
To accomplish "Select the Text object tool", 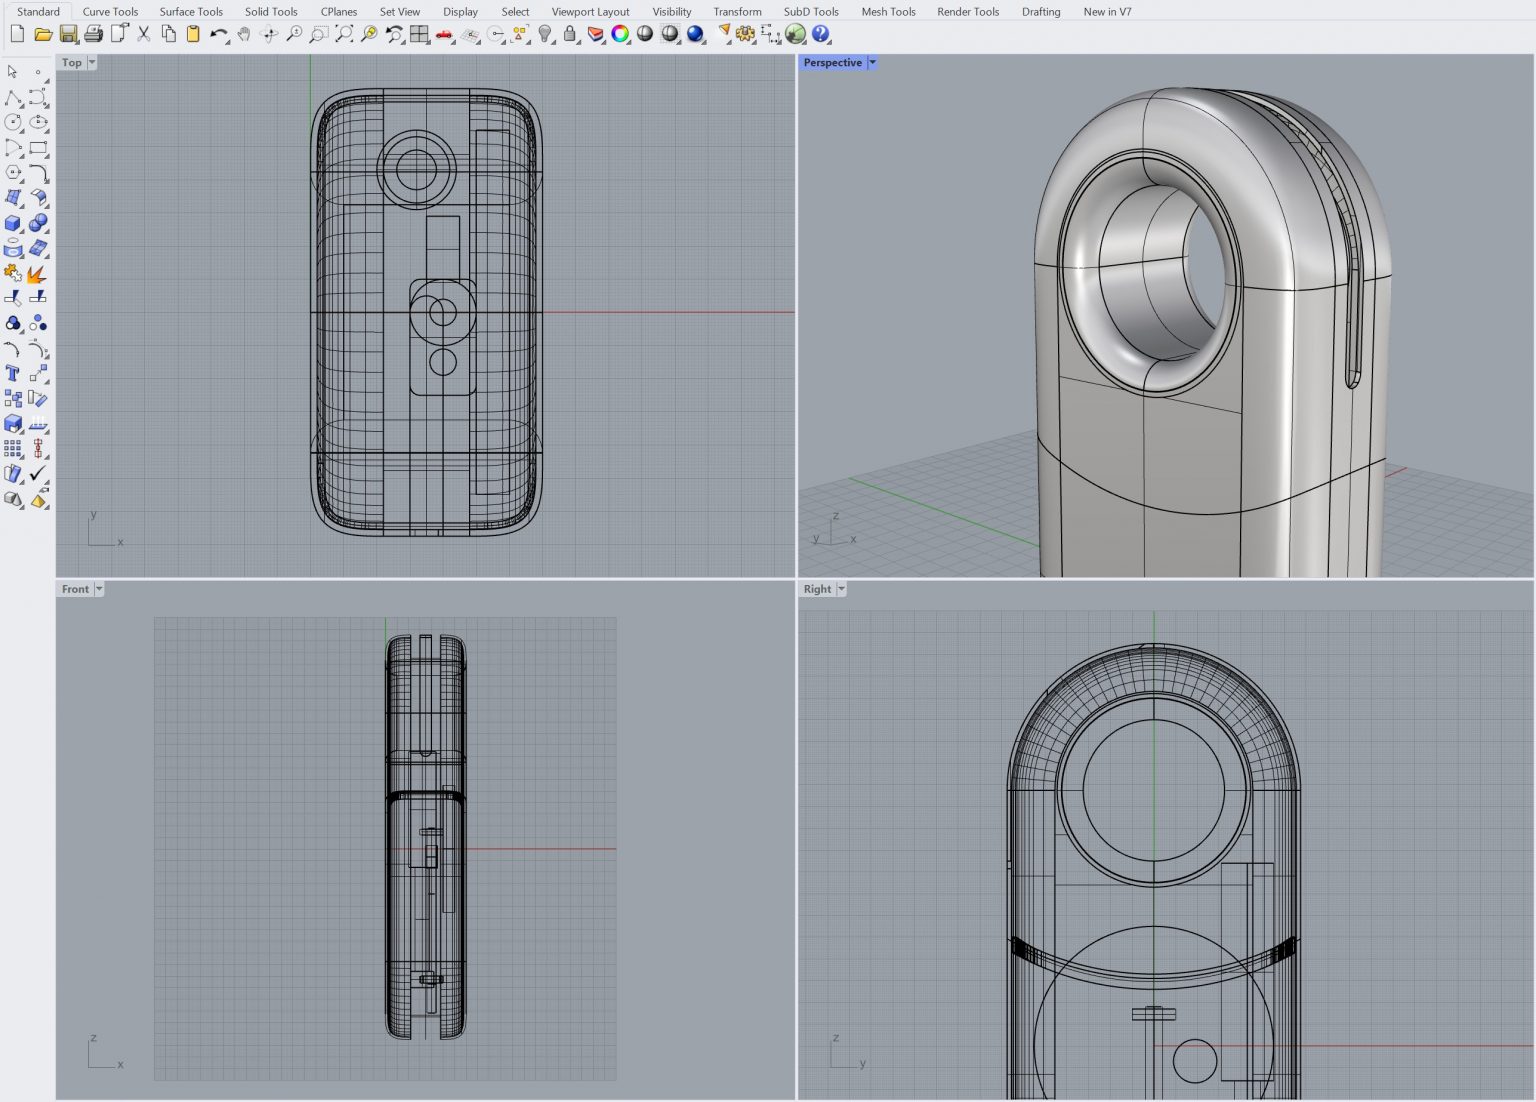I will (x=13, y=373).
